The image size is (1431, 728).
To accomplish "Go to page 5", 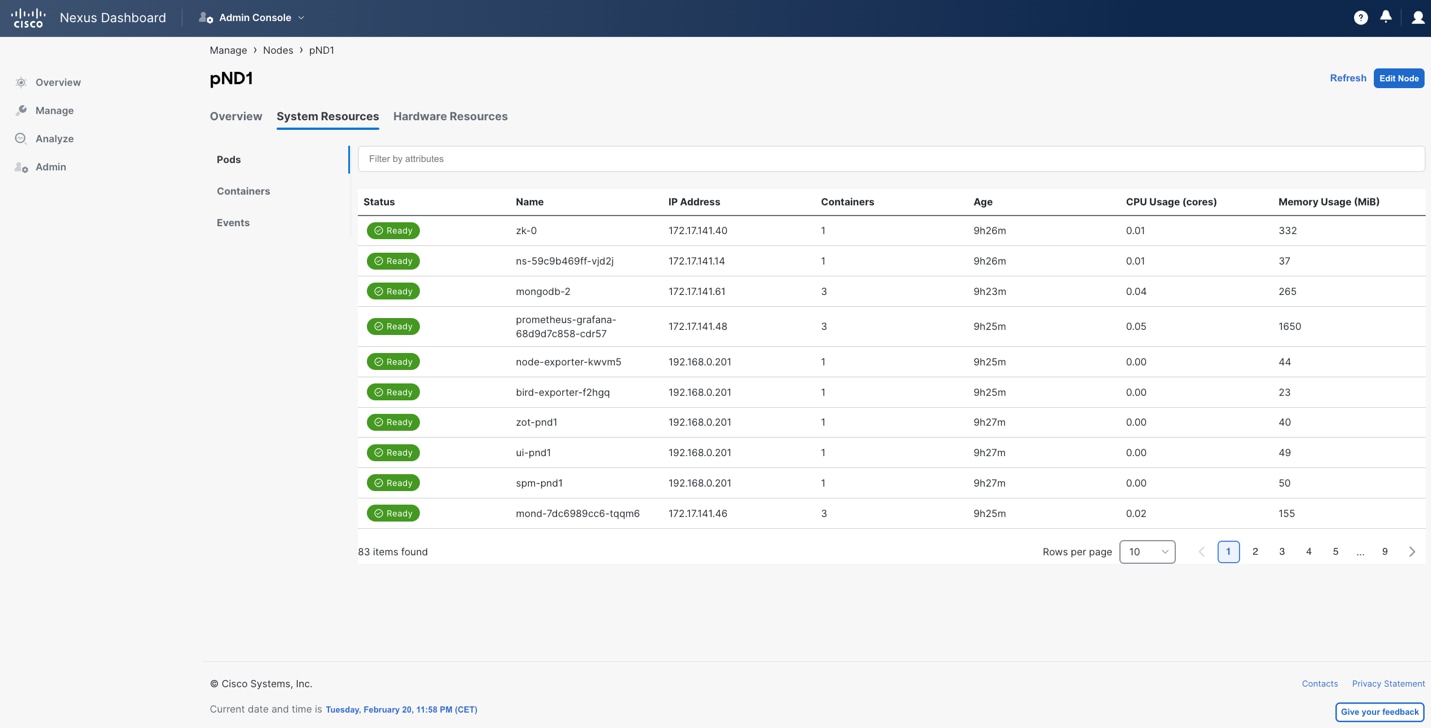I will tap(1336, 552).
